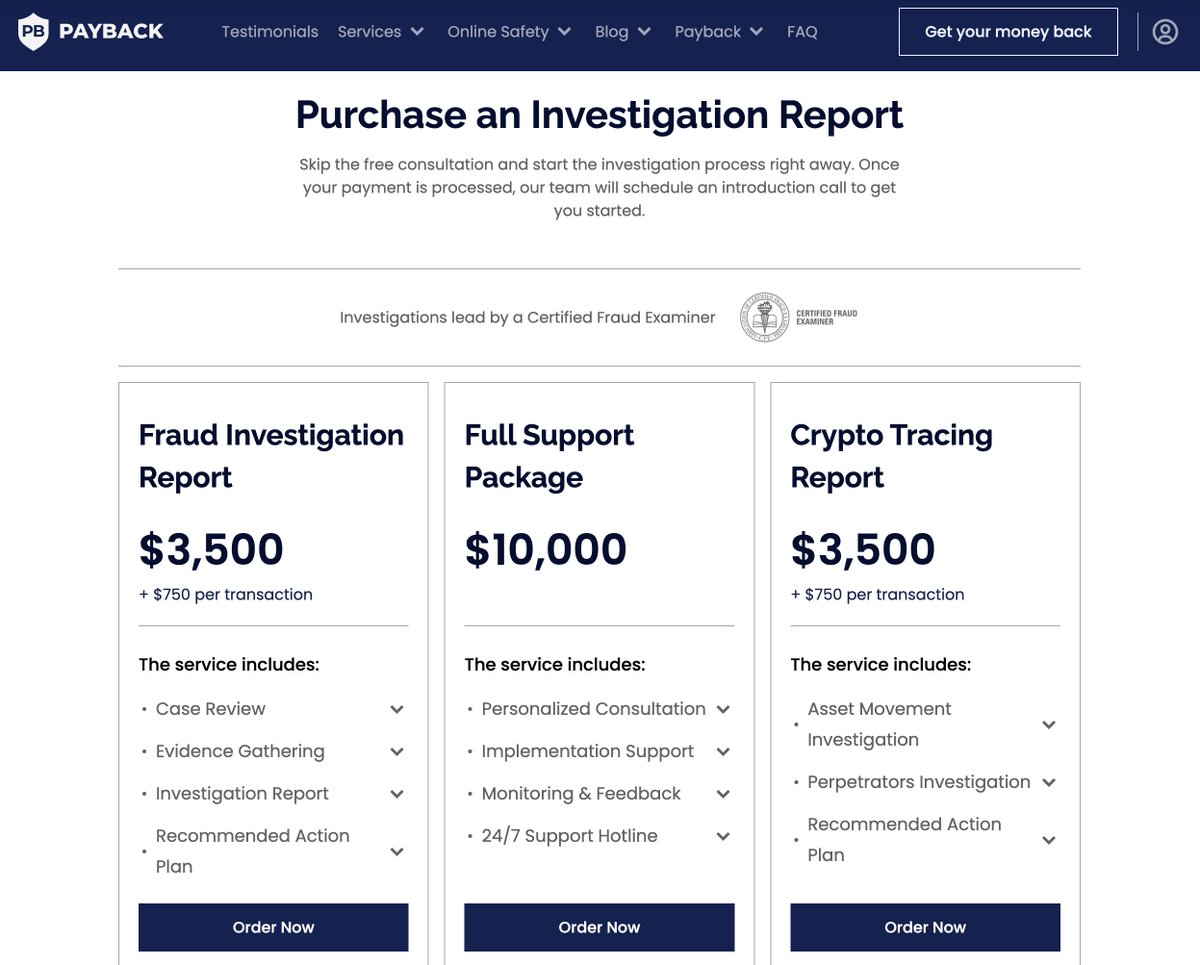Open the user account profile icon

click(1165, 32)
